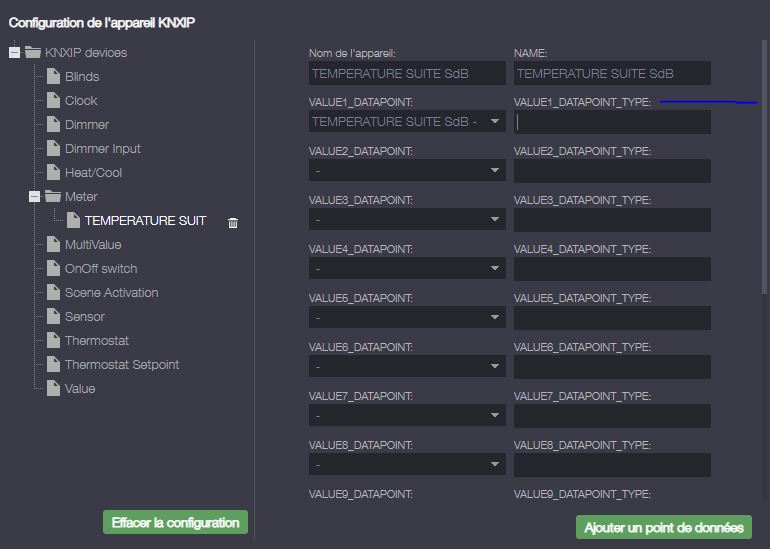Image resolution: width=770 pixels, height=549 pixels.
Task: Collapse the Meter folder node
Action: coord(34,197)
